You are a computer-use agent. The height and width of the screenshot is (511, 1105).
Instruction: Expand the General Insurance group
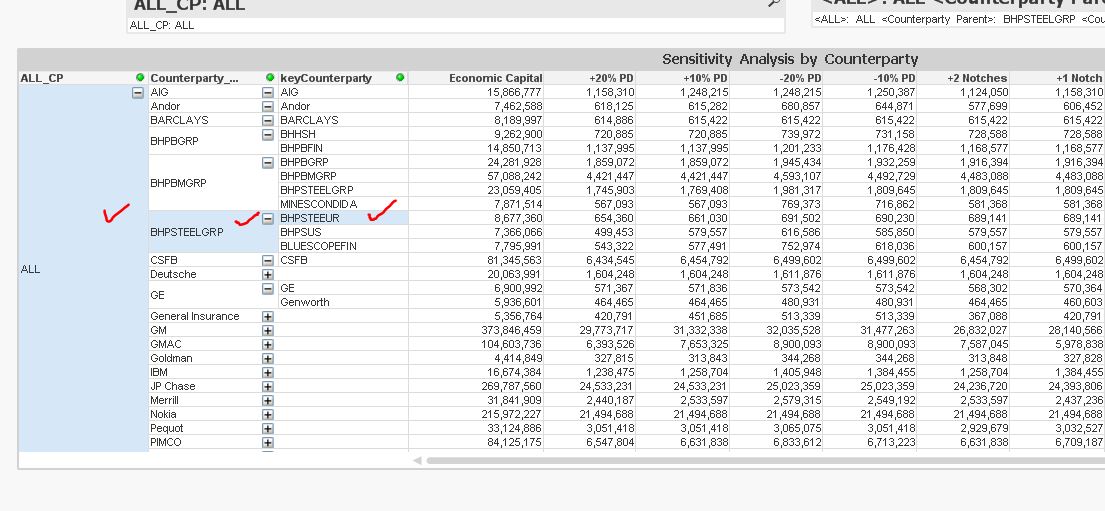[268, 316]
